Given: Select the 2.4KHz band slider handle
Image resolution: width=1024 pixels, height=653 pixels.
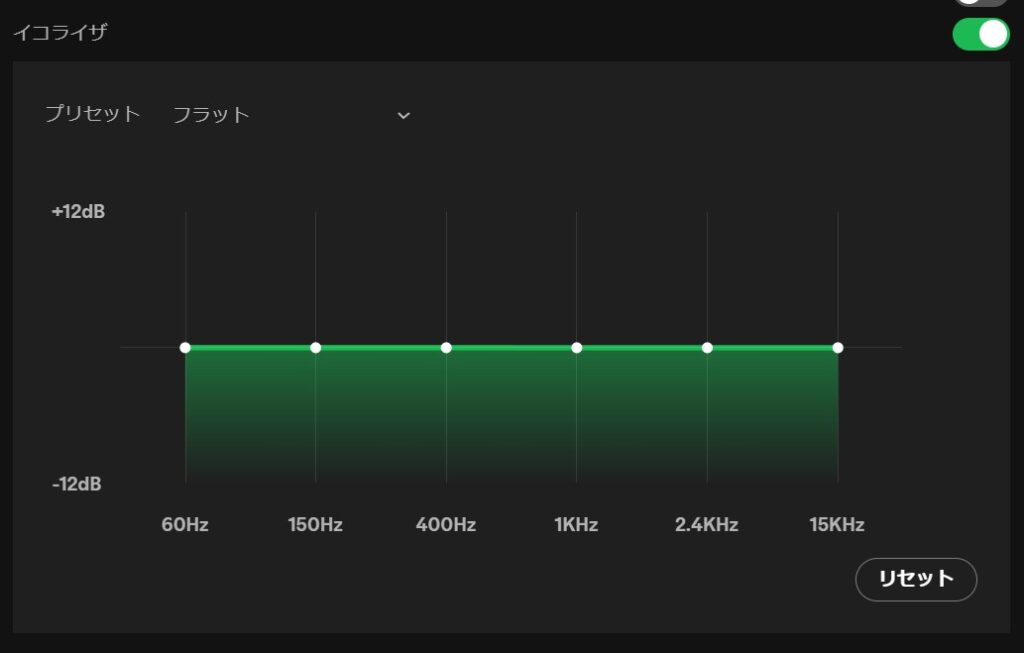Looking at the screenshot, I should pos(707,348).
